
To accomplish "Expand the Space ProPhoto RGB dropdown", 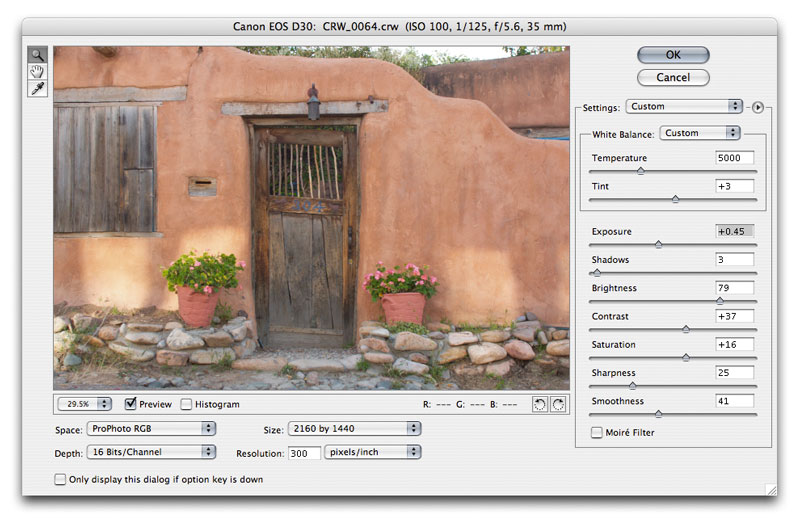I will coord(152,428).
